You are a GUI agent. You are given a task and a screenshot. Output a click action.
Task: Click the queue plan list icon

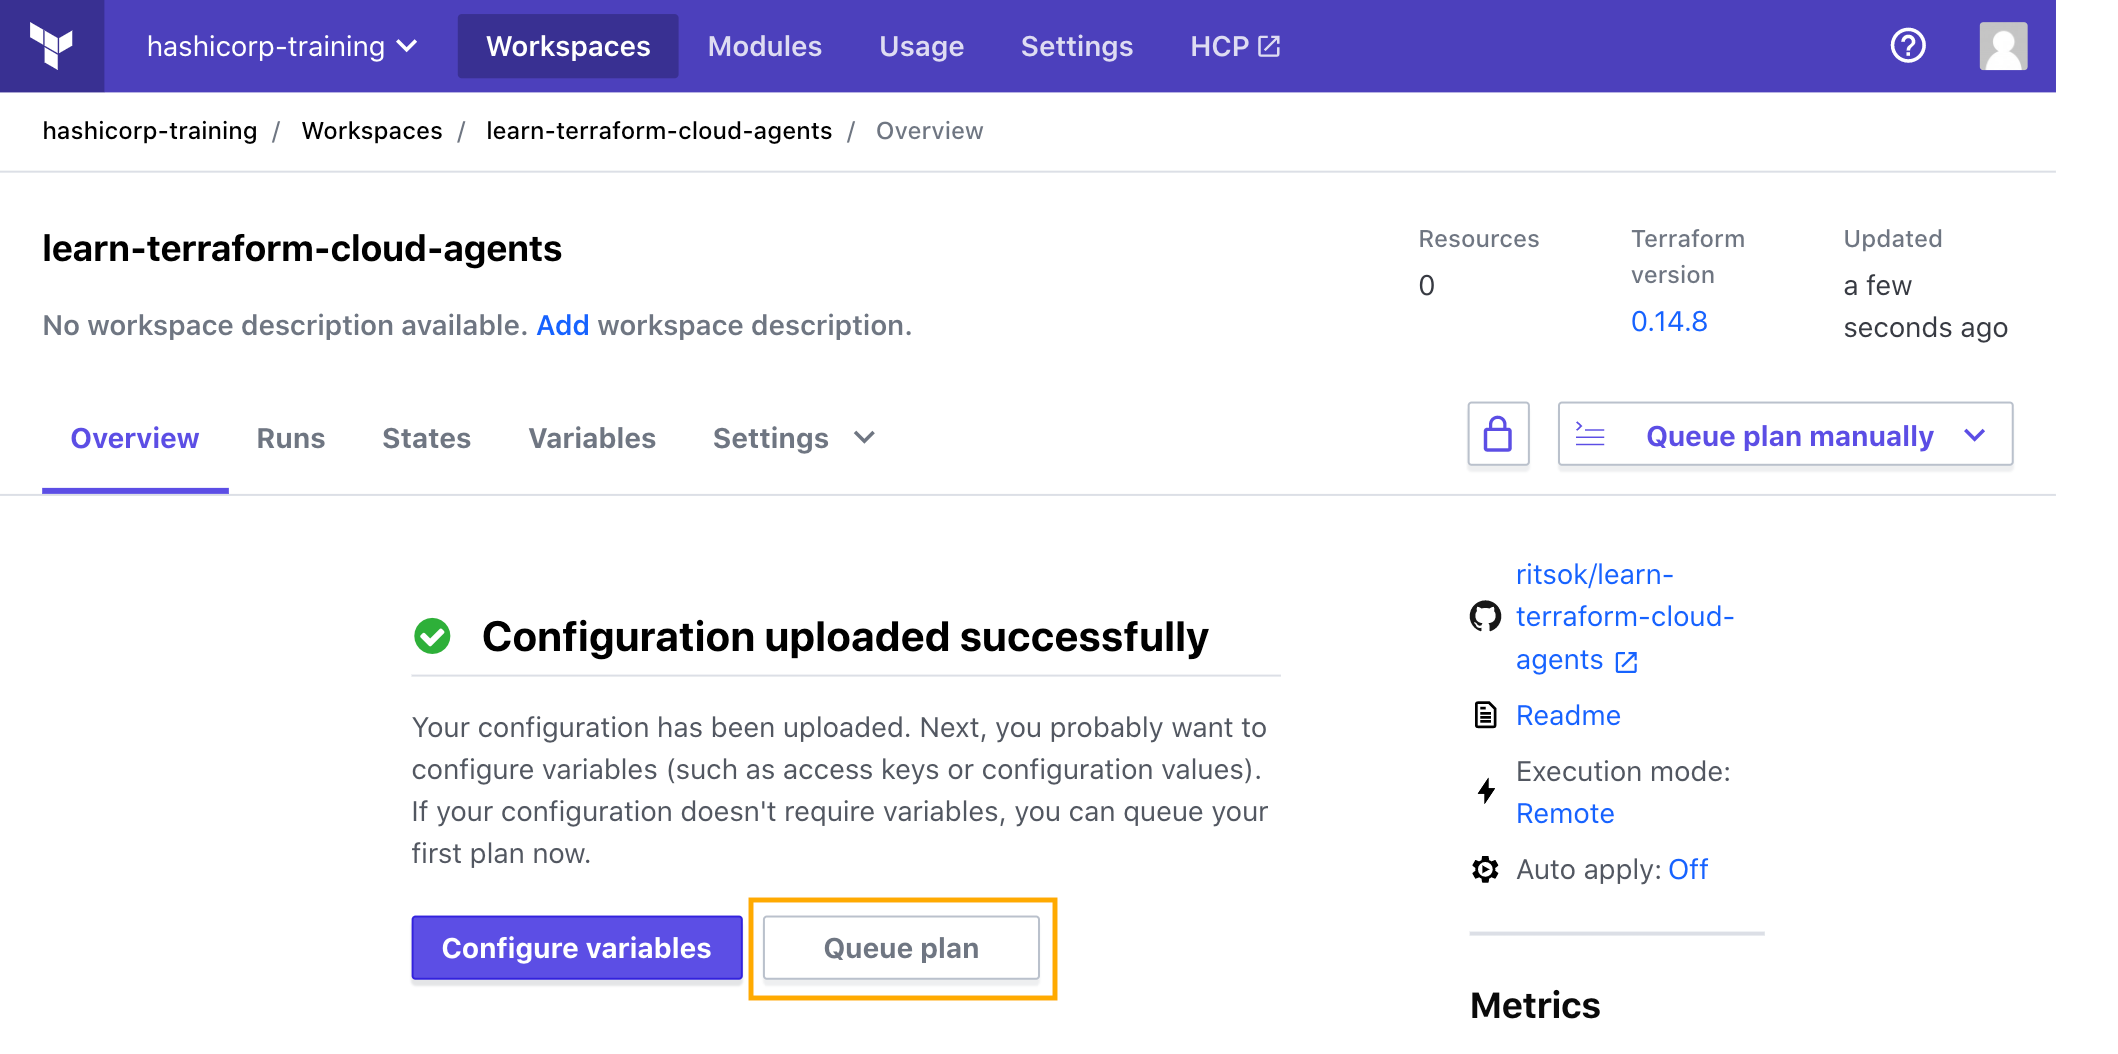coord(1590,434)
